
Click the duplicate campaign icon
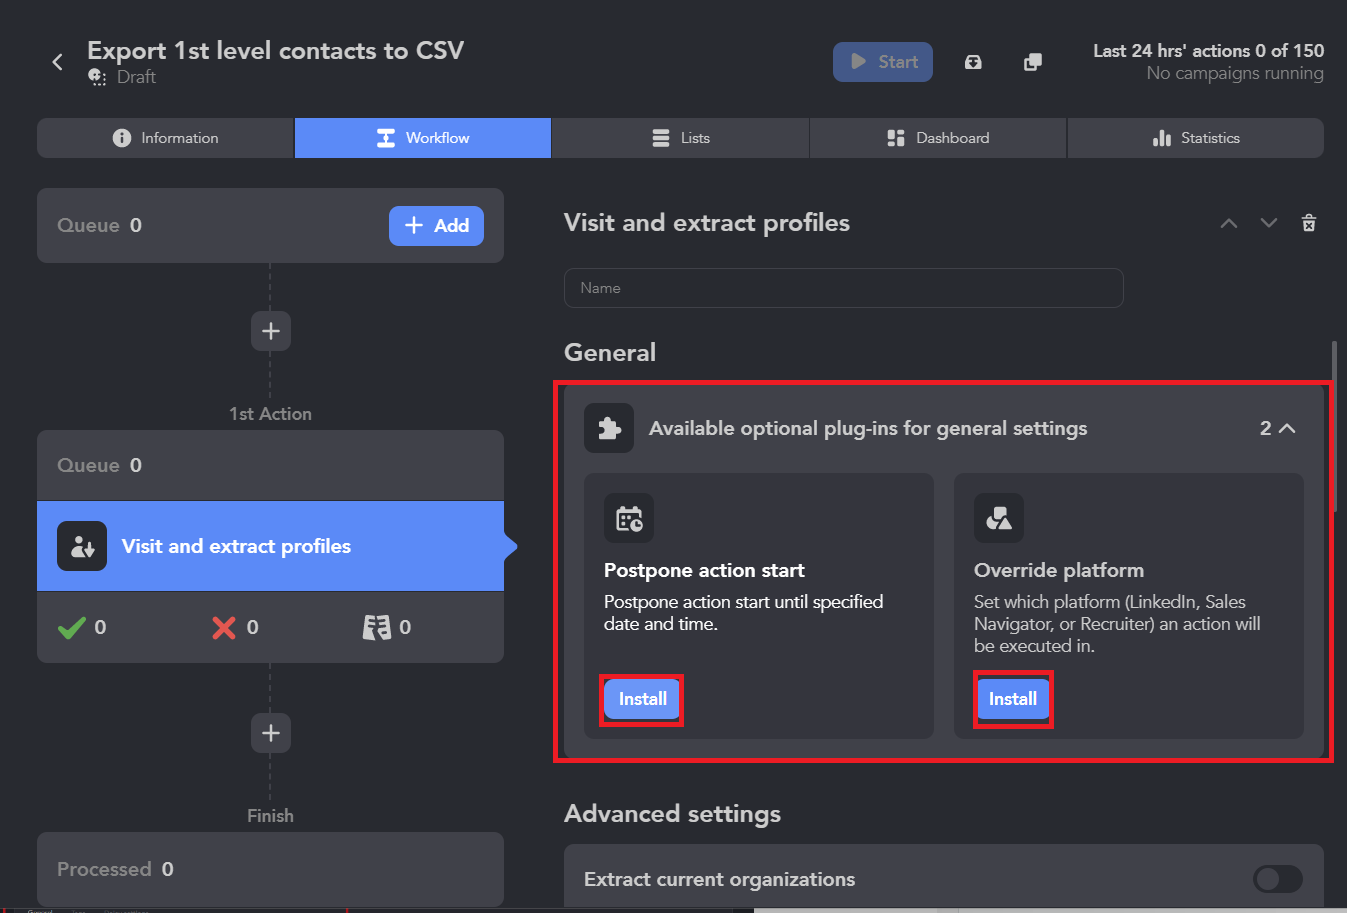[1033, 62]
